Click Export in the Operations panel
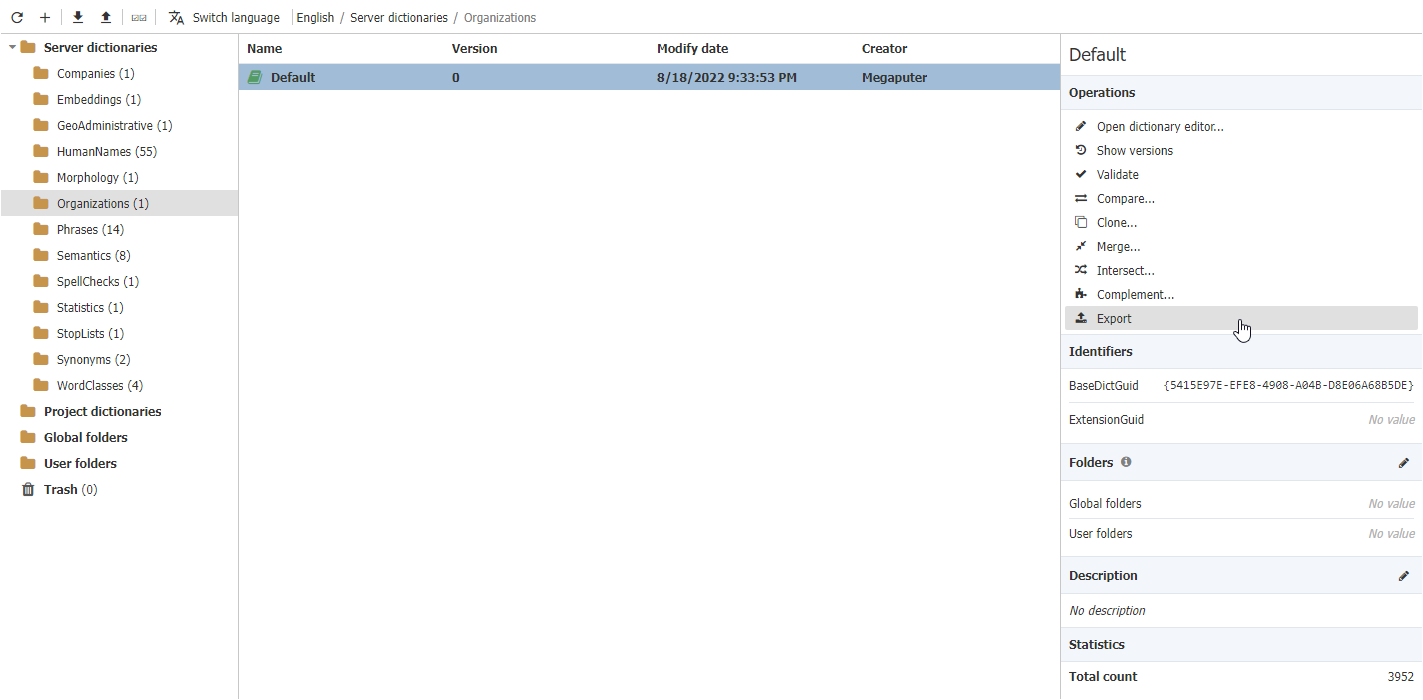This screenshot has height=700, width=1423. [x=1113, y=318]
